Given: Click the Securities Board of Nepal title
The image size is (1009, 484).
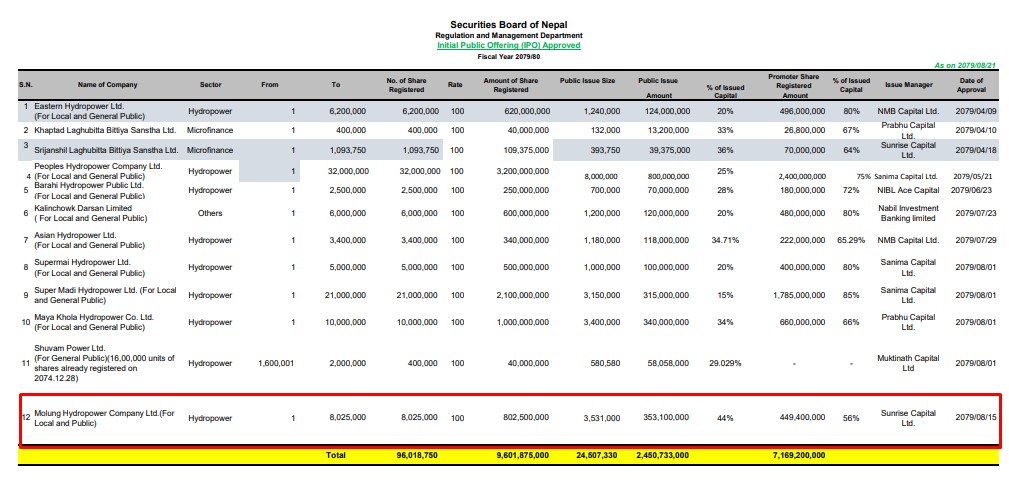Looking at the screenshot, I should [x=508, y=24].
